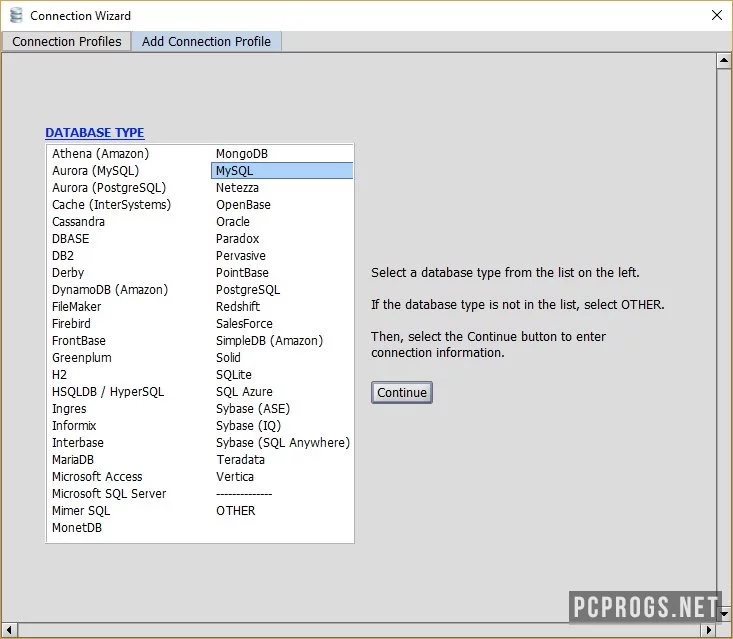Image resolution: width=733 pixels, height=639 pixels.
Task: Pick Greenplum from the list
Action: [x=81, y=358]
